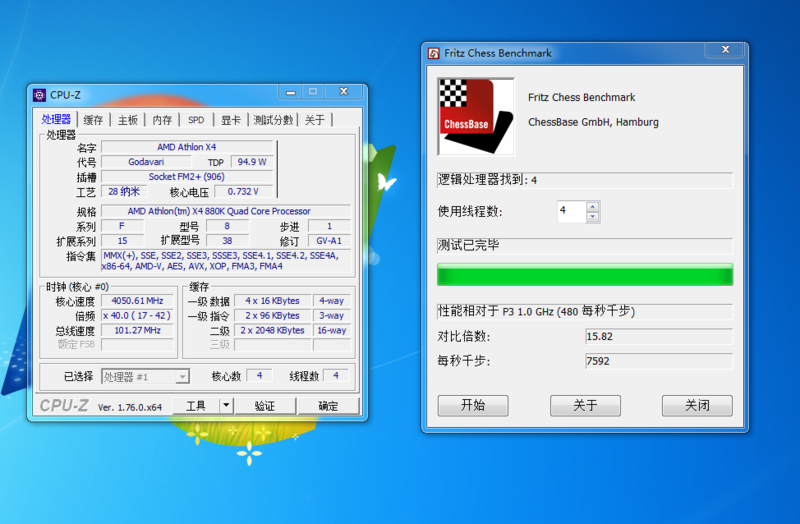Click the extended model value 38

227,240
